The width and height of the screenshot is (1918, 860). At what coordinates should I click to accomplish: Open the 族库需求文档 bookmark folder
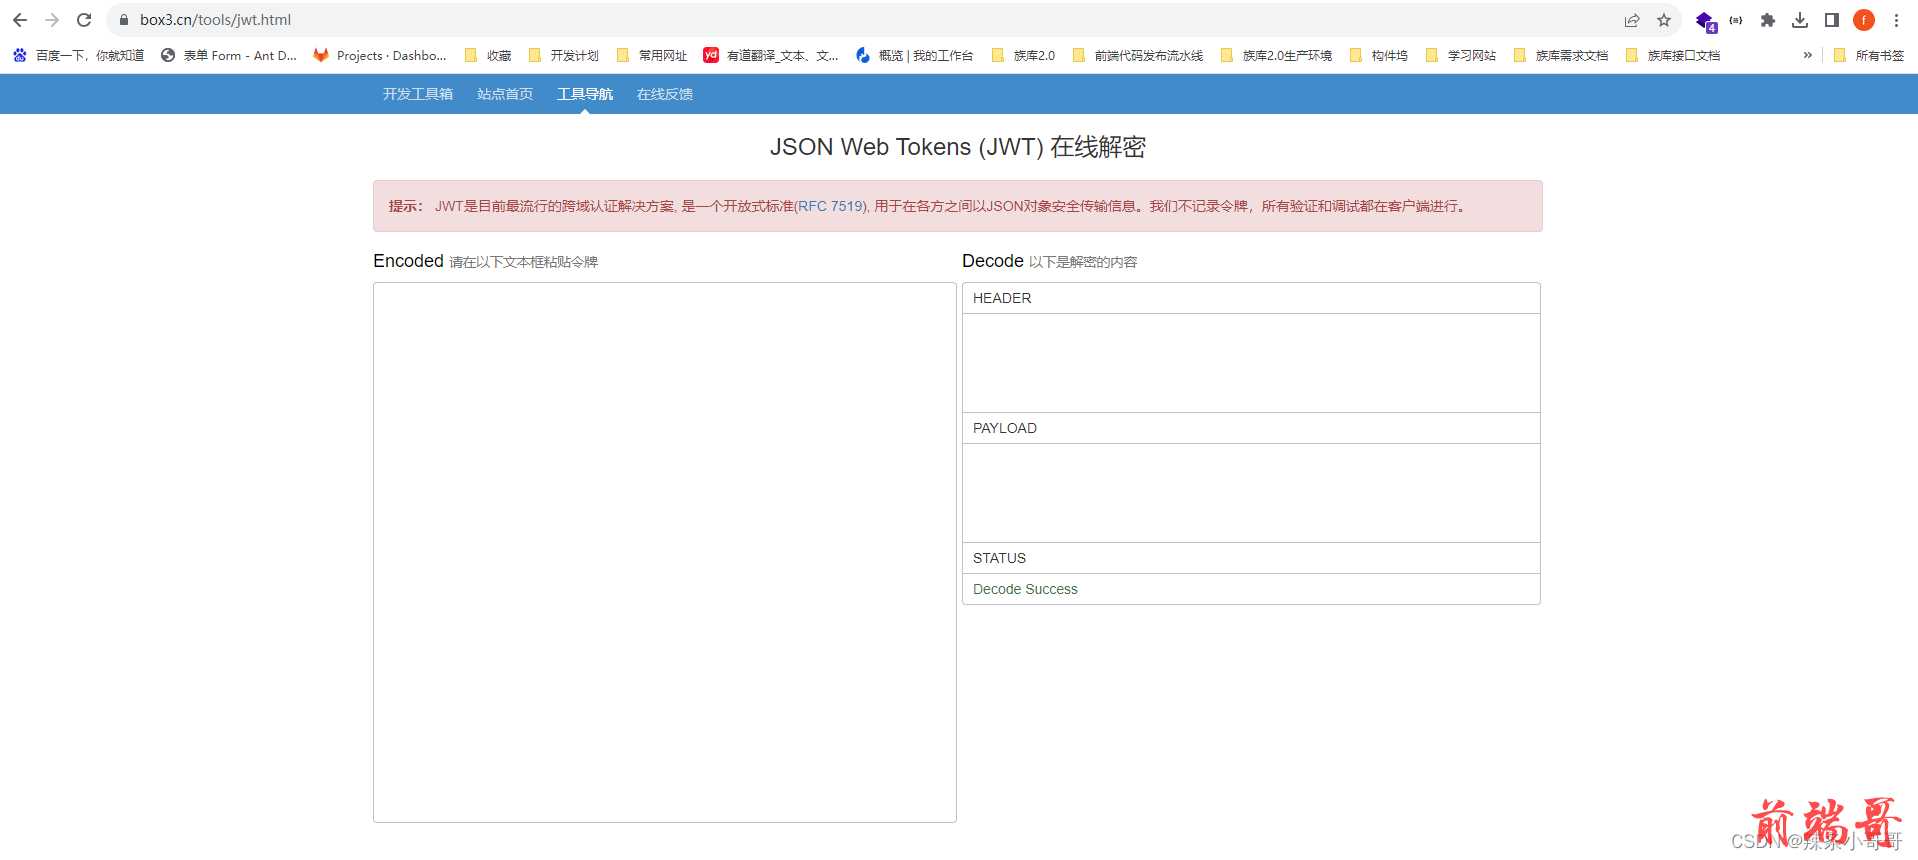pos(1561,56)
